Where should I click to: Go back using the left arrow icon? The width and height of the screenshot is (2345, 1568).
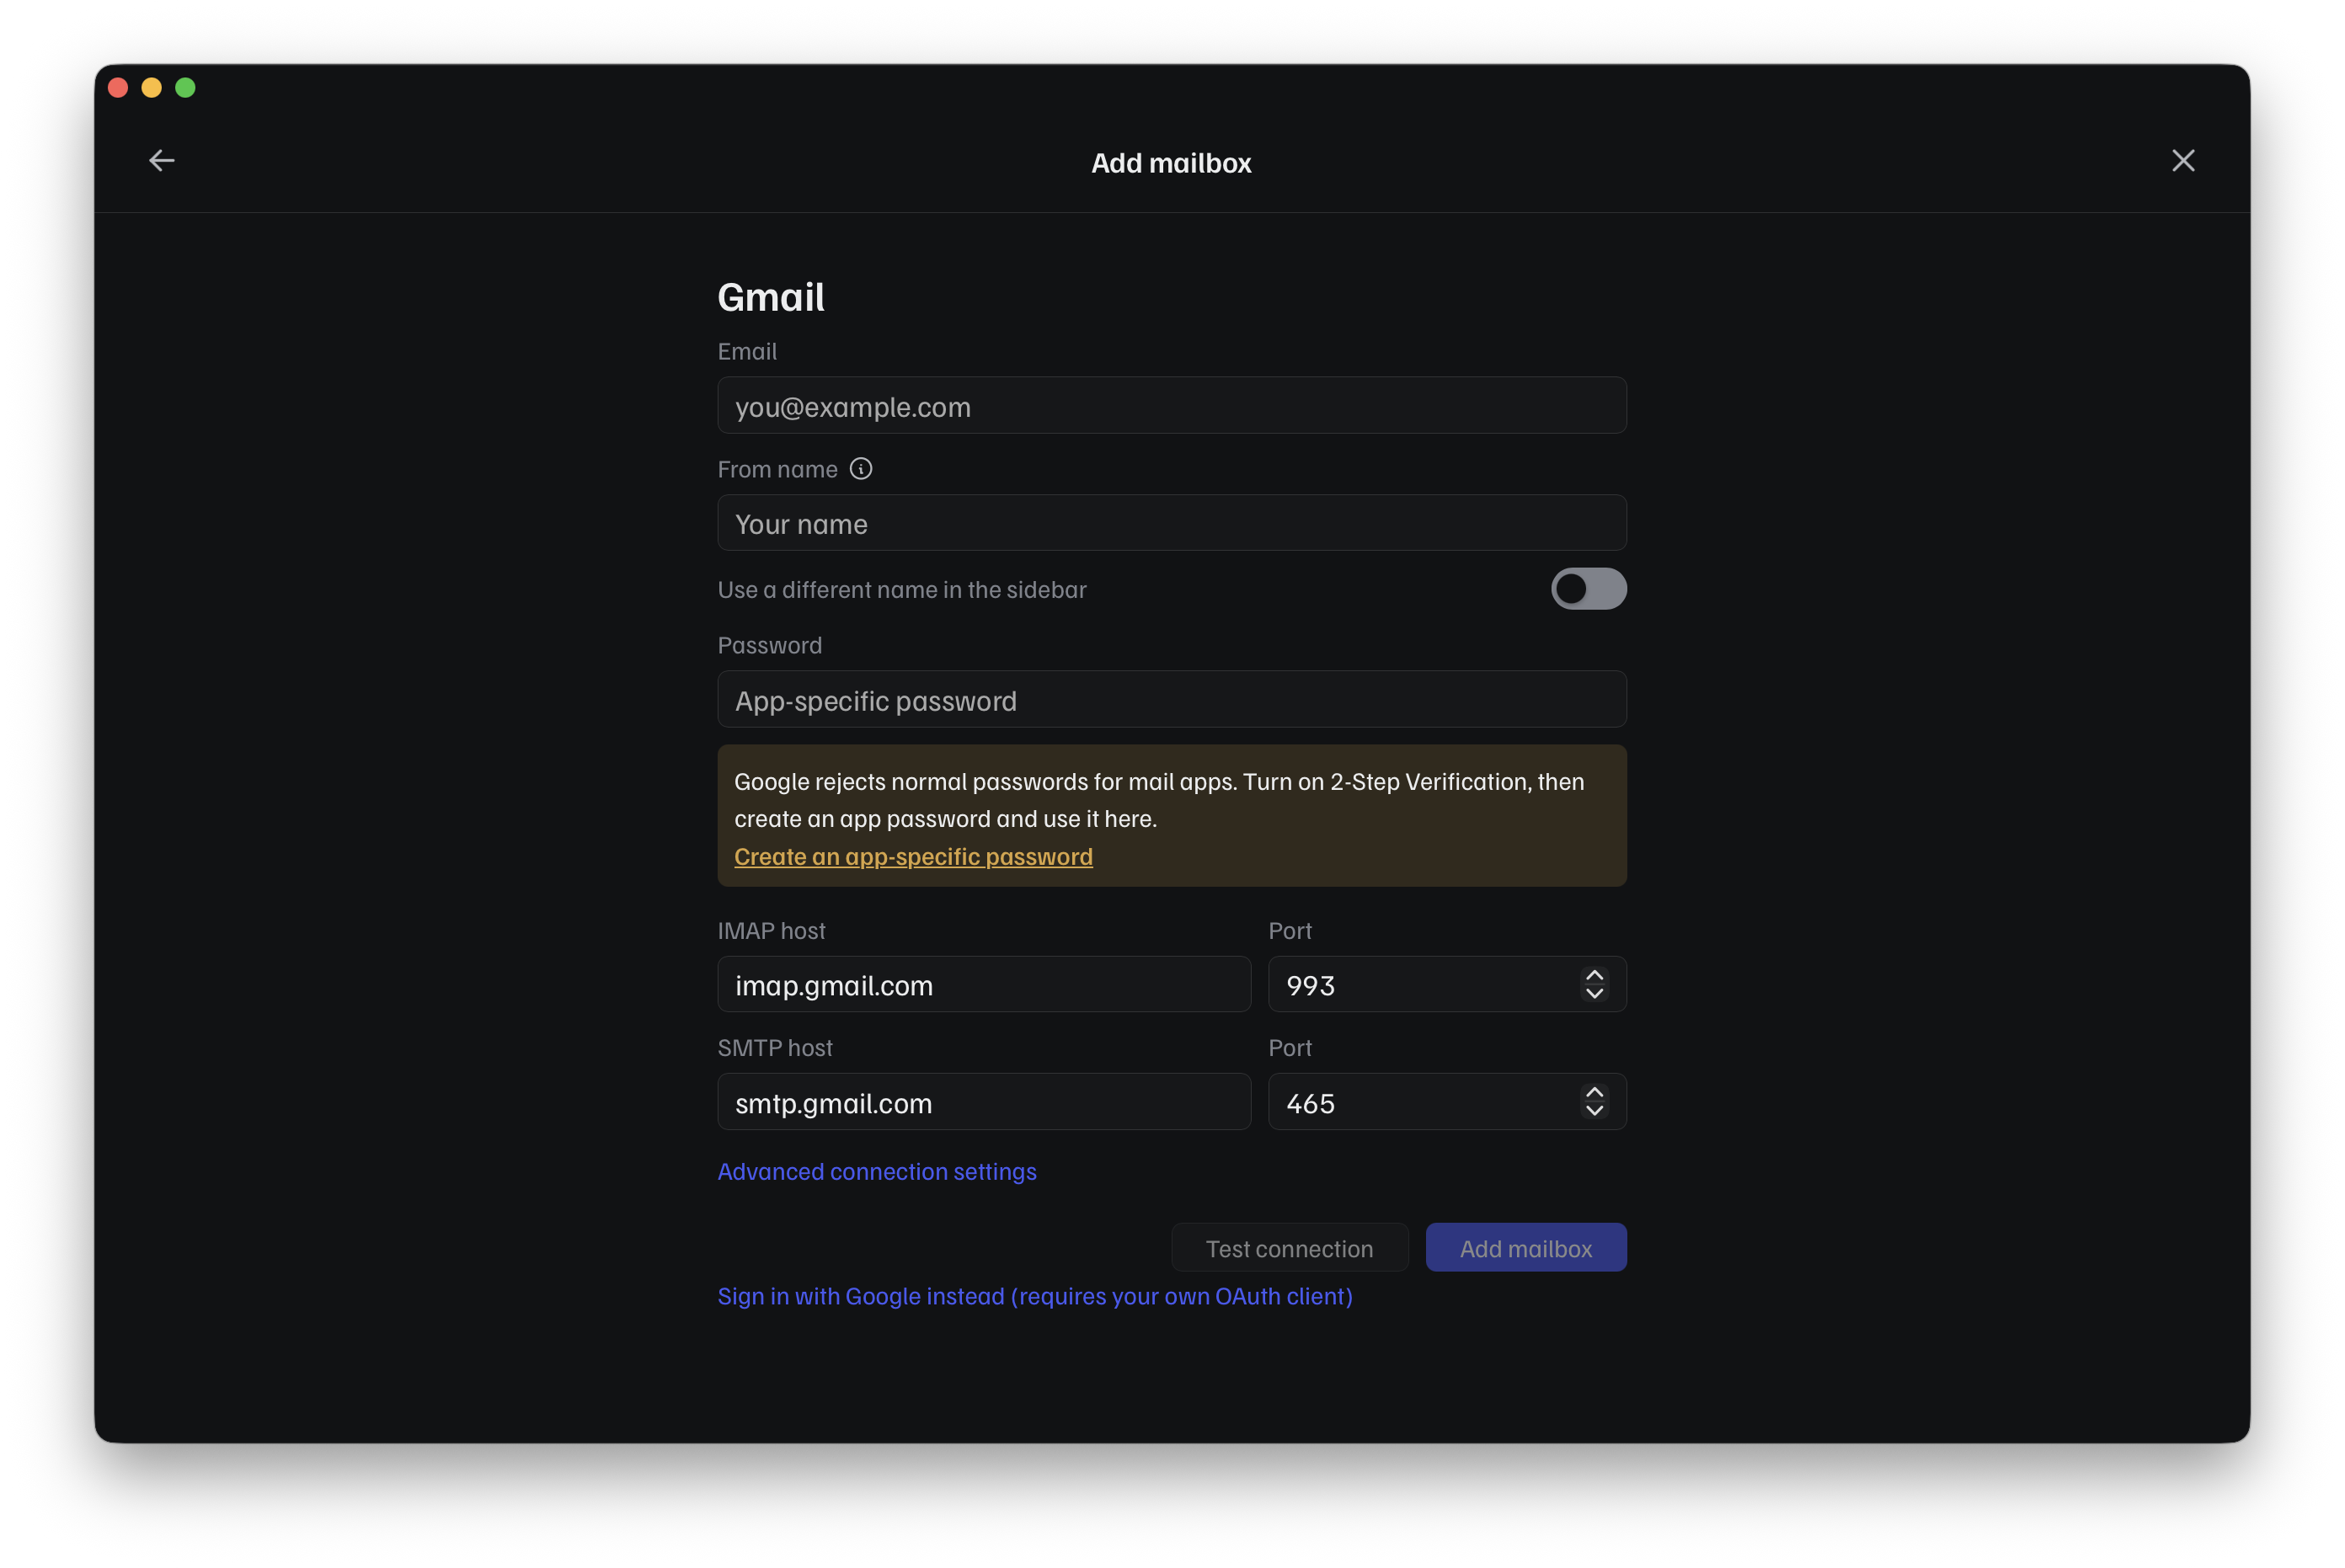(x=162, y=161)
